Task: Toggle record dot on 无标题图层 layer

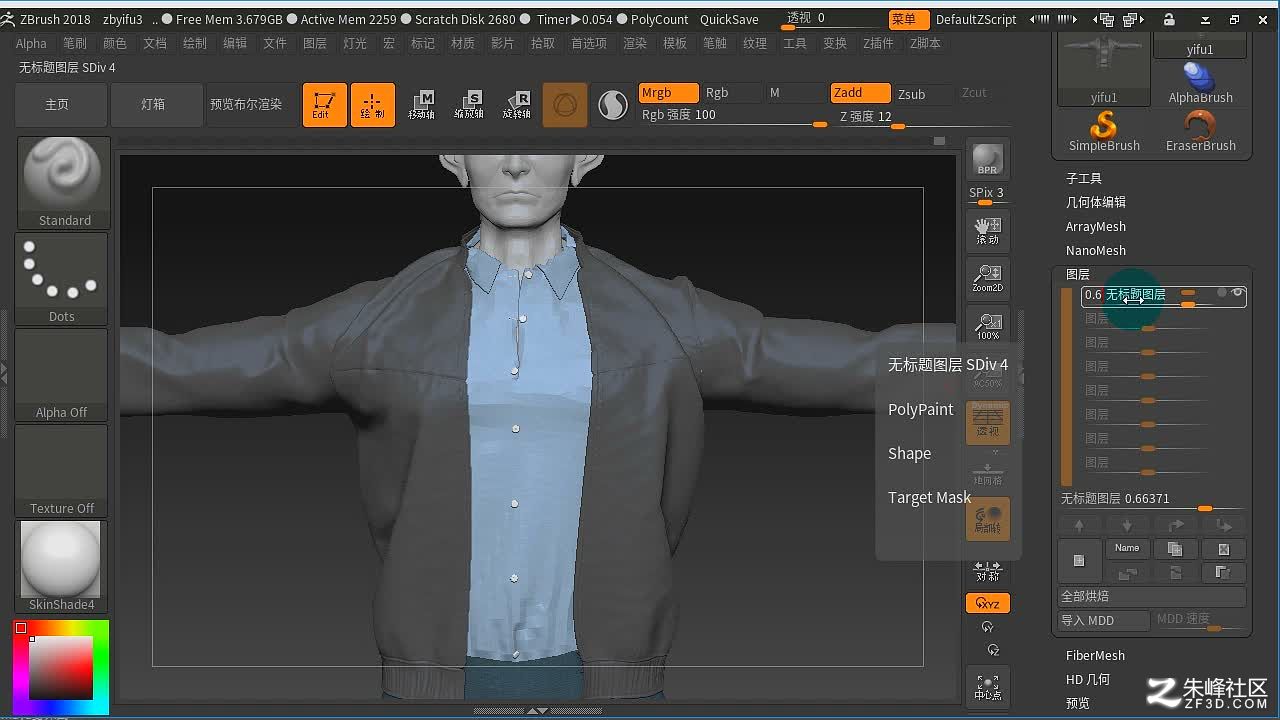Action: coord(1221,293)
